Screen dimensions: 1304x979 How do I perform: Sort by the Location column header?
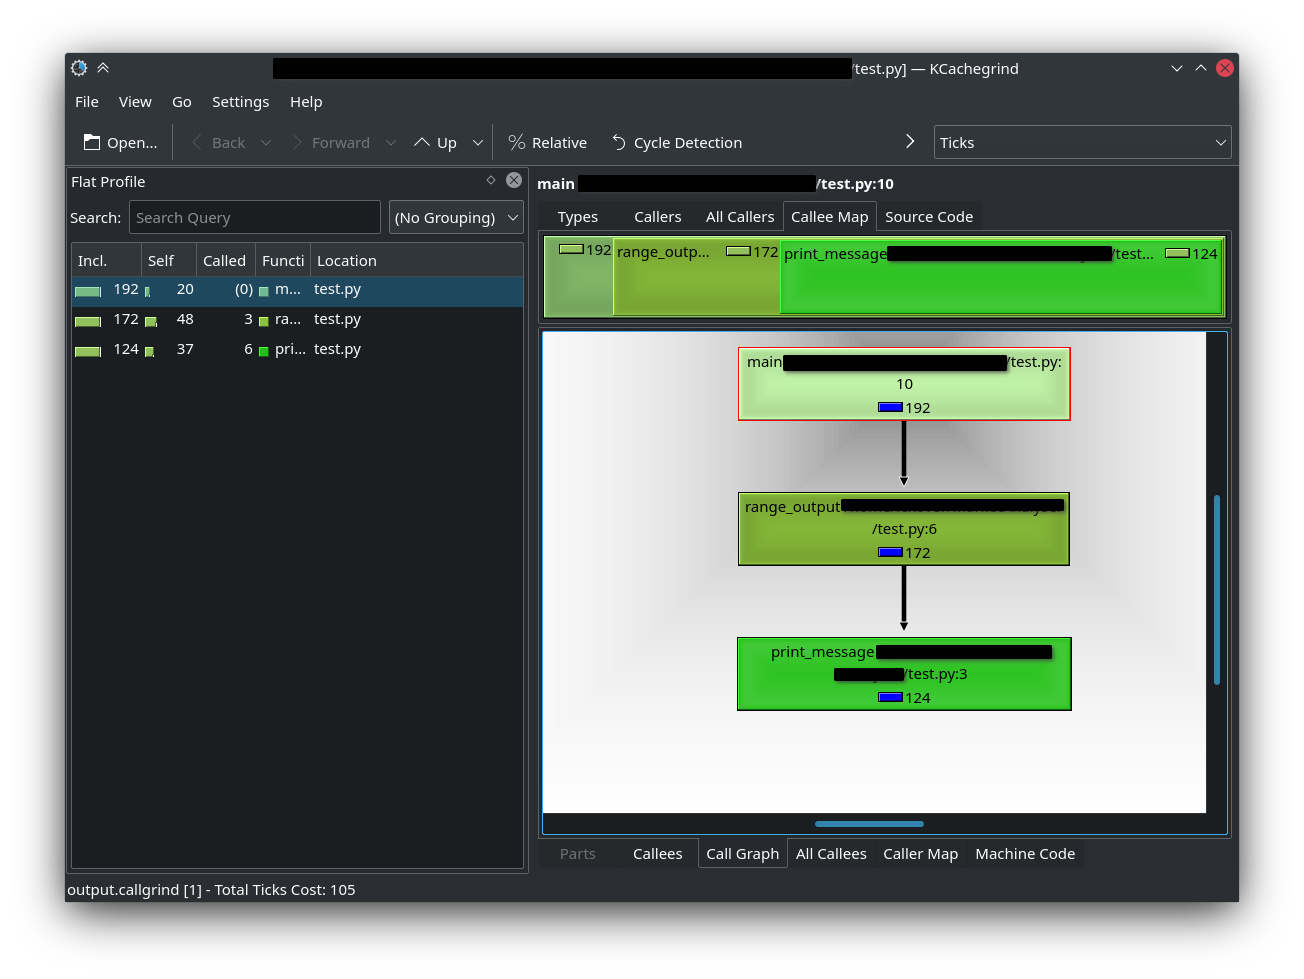pyautogui.click(x=417, y=260)
